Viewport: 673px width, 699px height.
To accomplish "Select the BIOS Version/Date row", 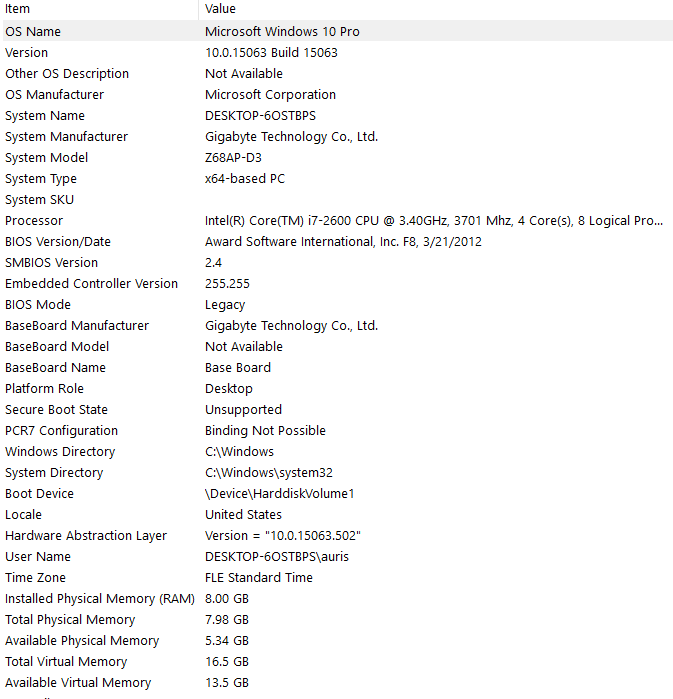I will tap(338, 241).
